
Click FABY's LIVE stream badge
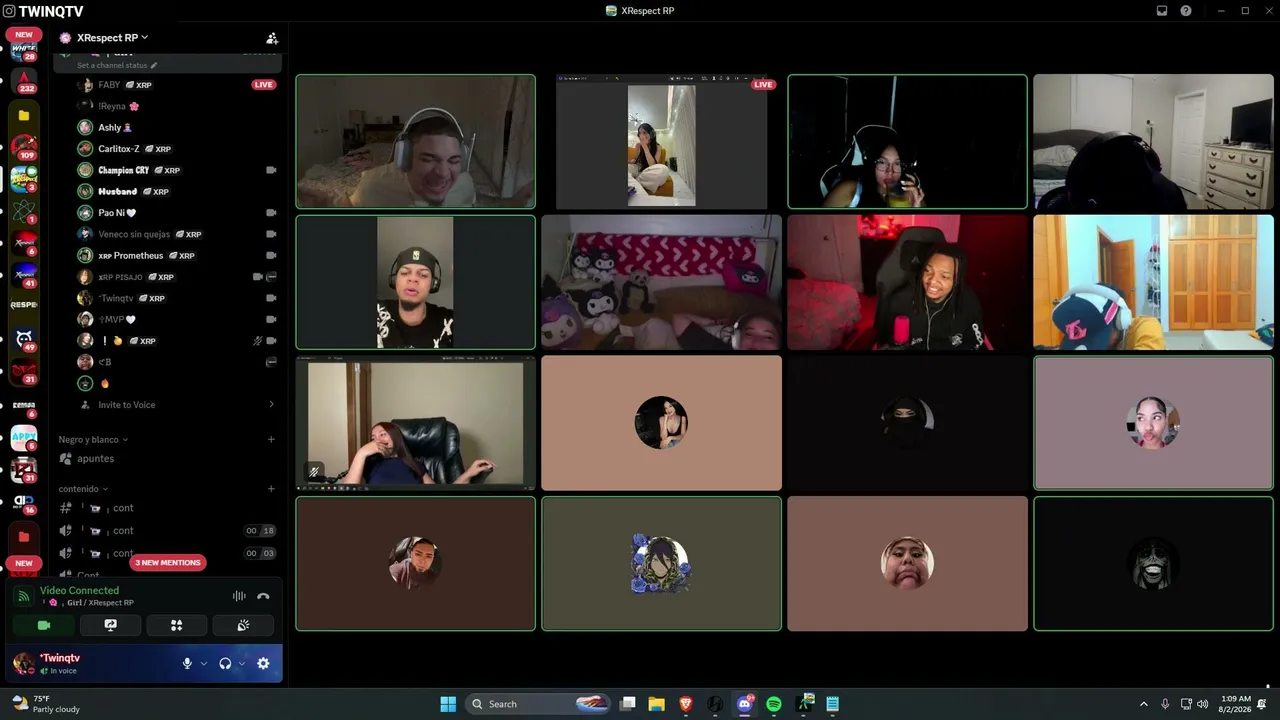coord(264,85)
